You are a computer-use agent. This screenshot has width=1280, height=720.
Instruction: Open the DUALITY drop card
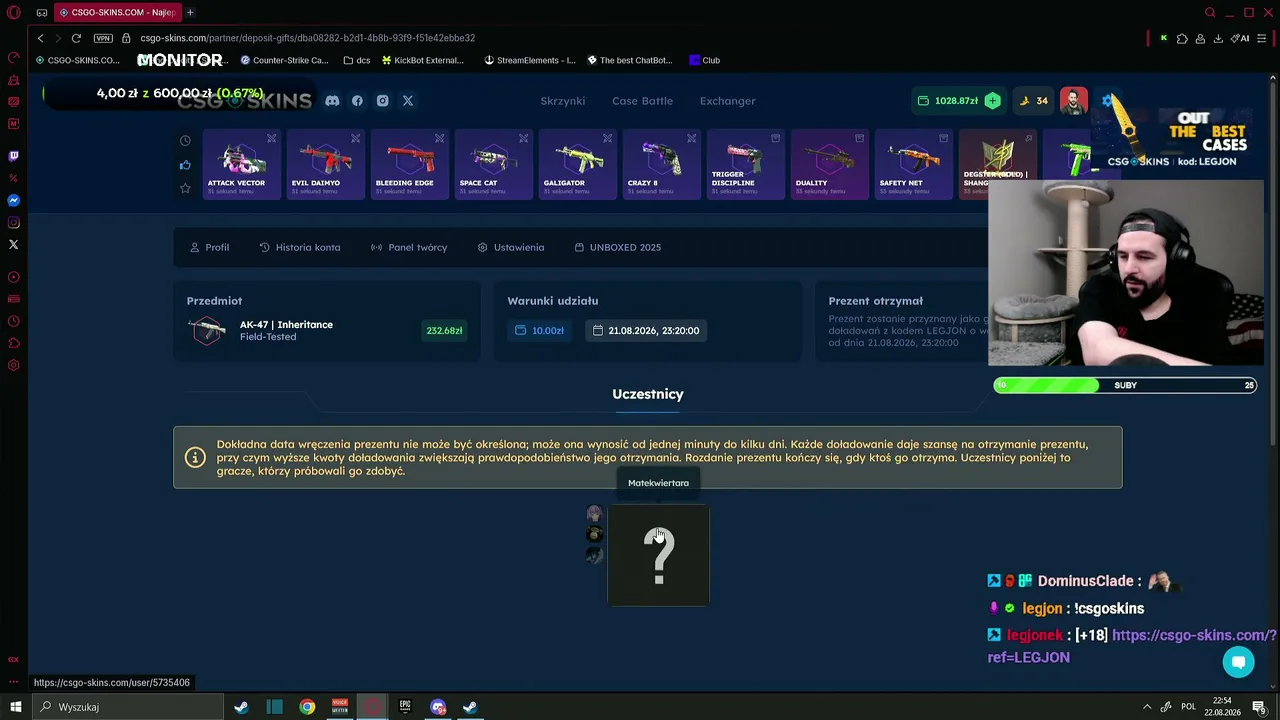[830, 164]
